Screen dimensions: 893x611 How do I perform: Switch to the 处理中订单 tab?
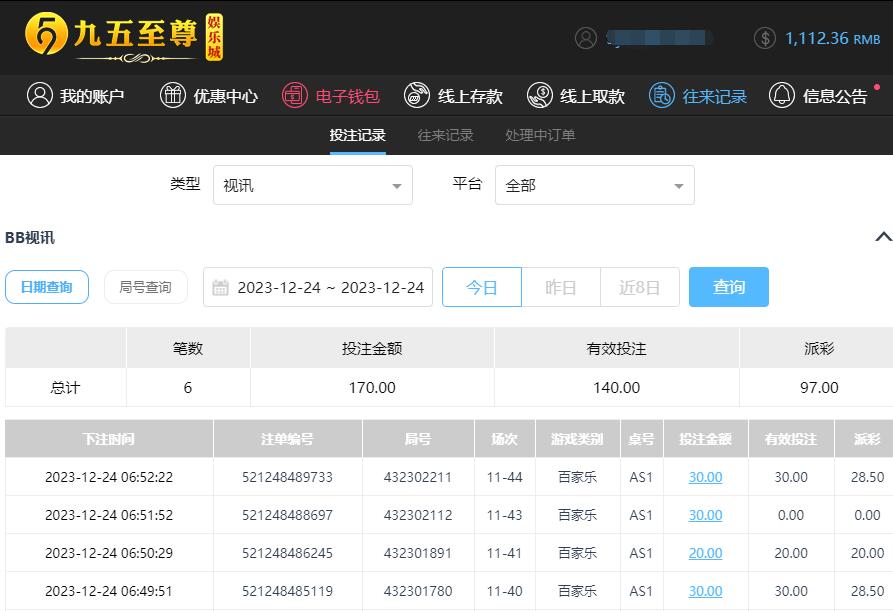pyautogui.click(x=540, y=135)
